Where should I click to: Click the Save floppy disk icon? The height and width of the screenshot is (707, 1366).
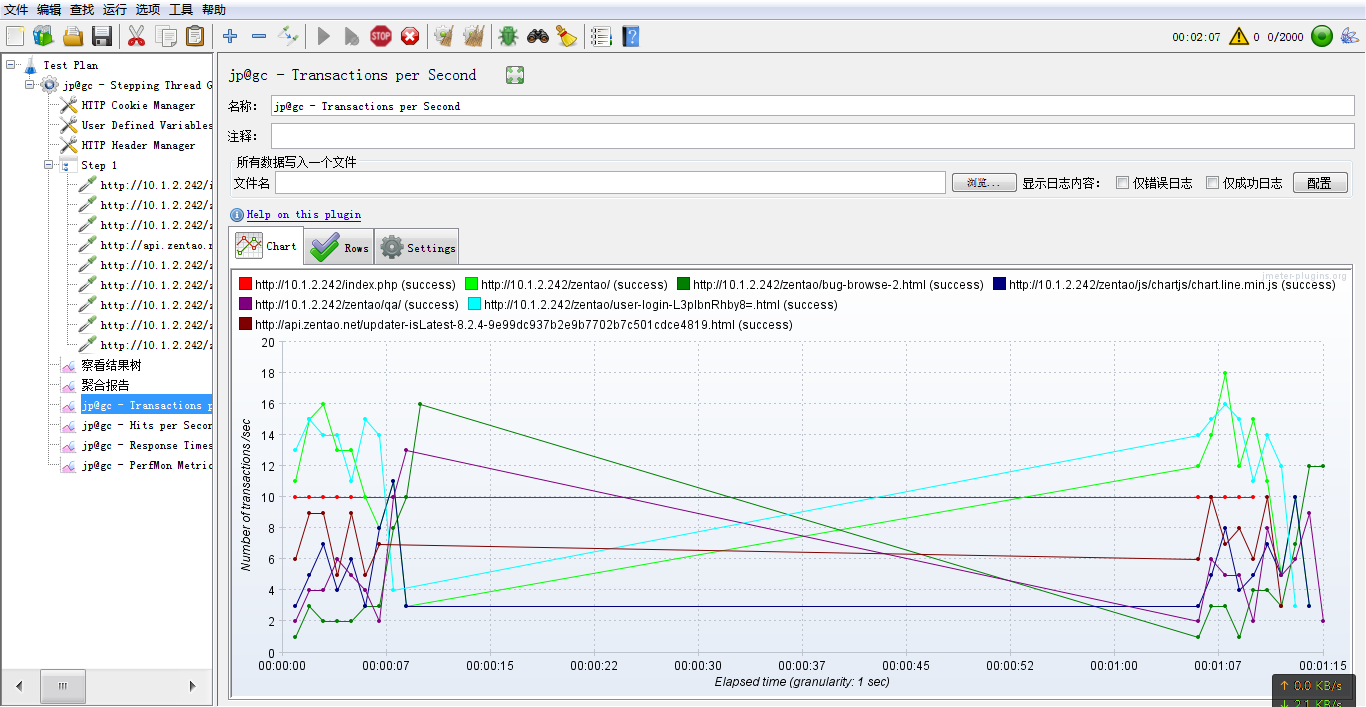(x=101, y=37)
